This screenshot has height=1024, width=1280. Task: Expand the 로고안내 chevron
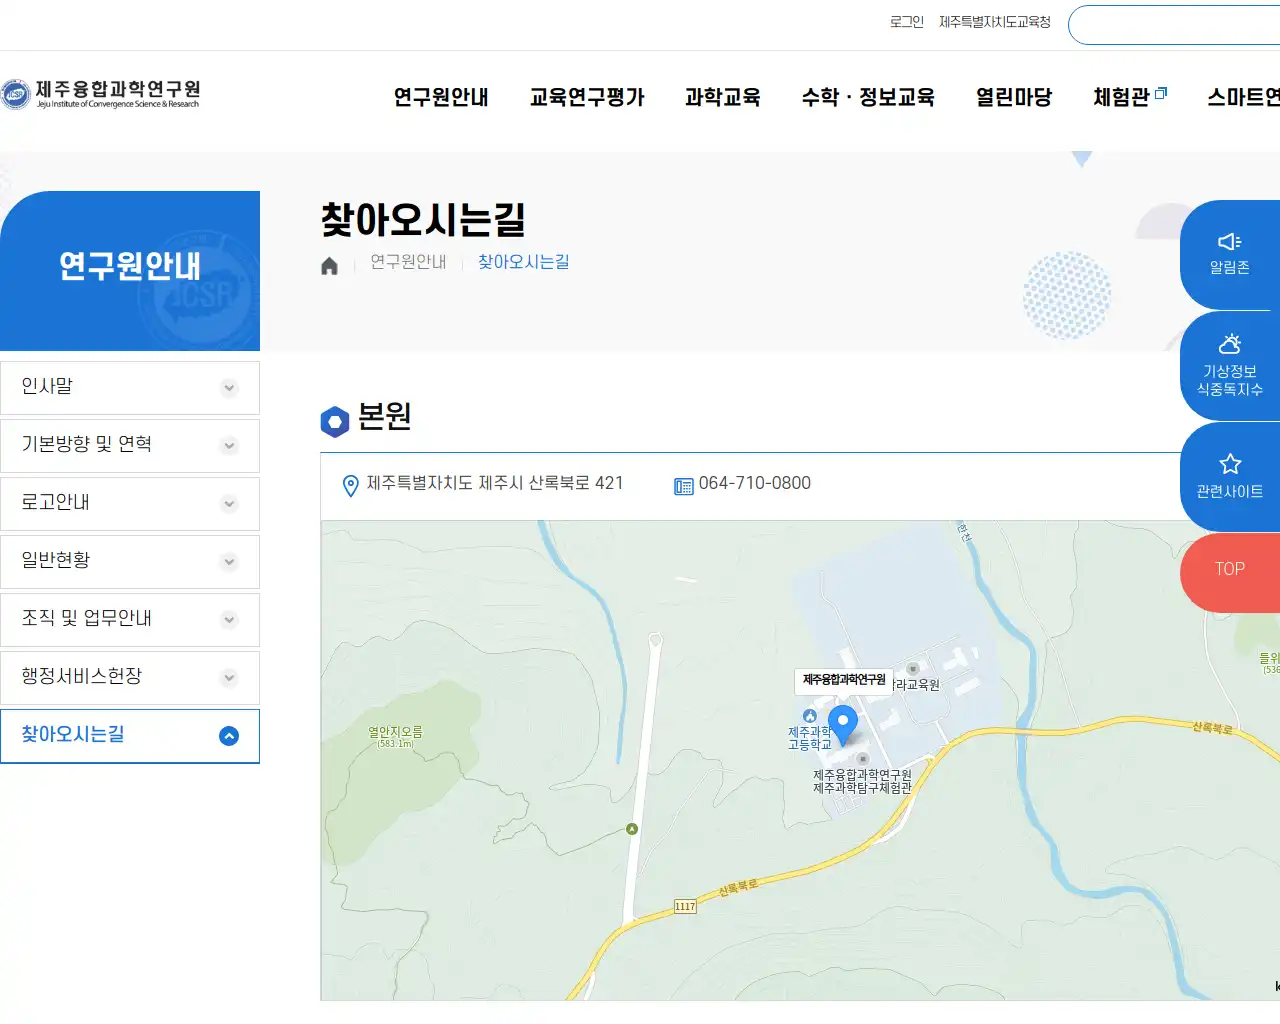pos(229,504)
